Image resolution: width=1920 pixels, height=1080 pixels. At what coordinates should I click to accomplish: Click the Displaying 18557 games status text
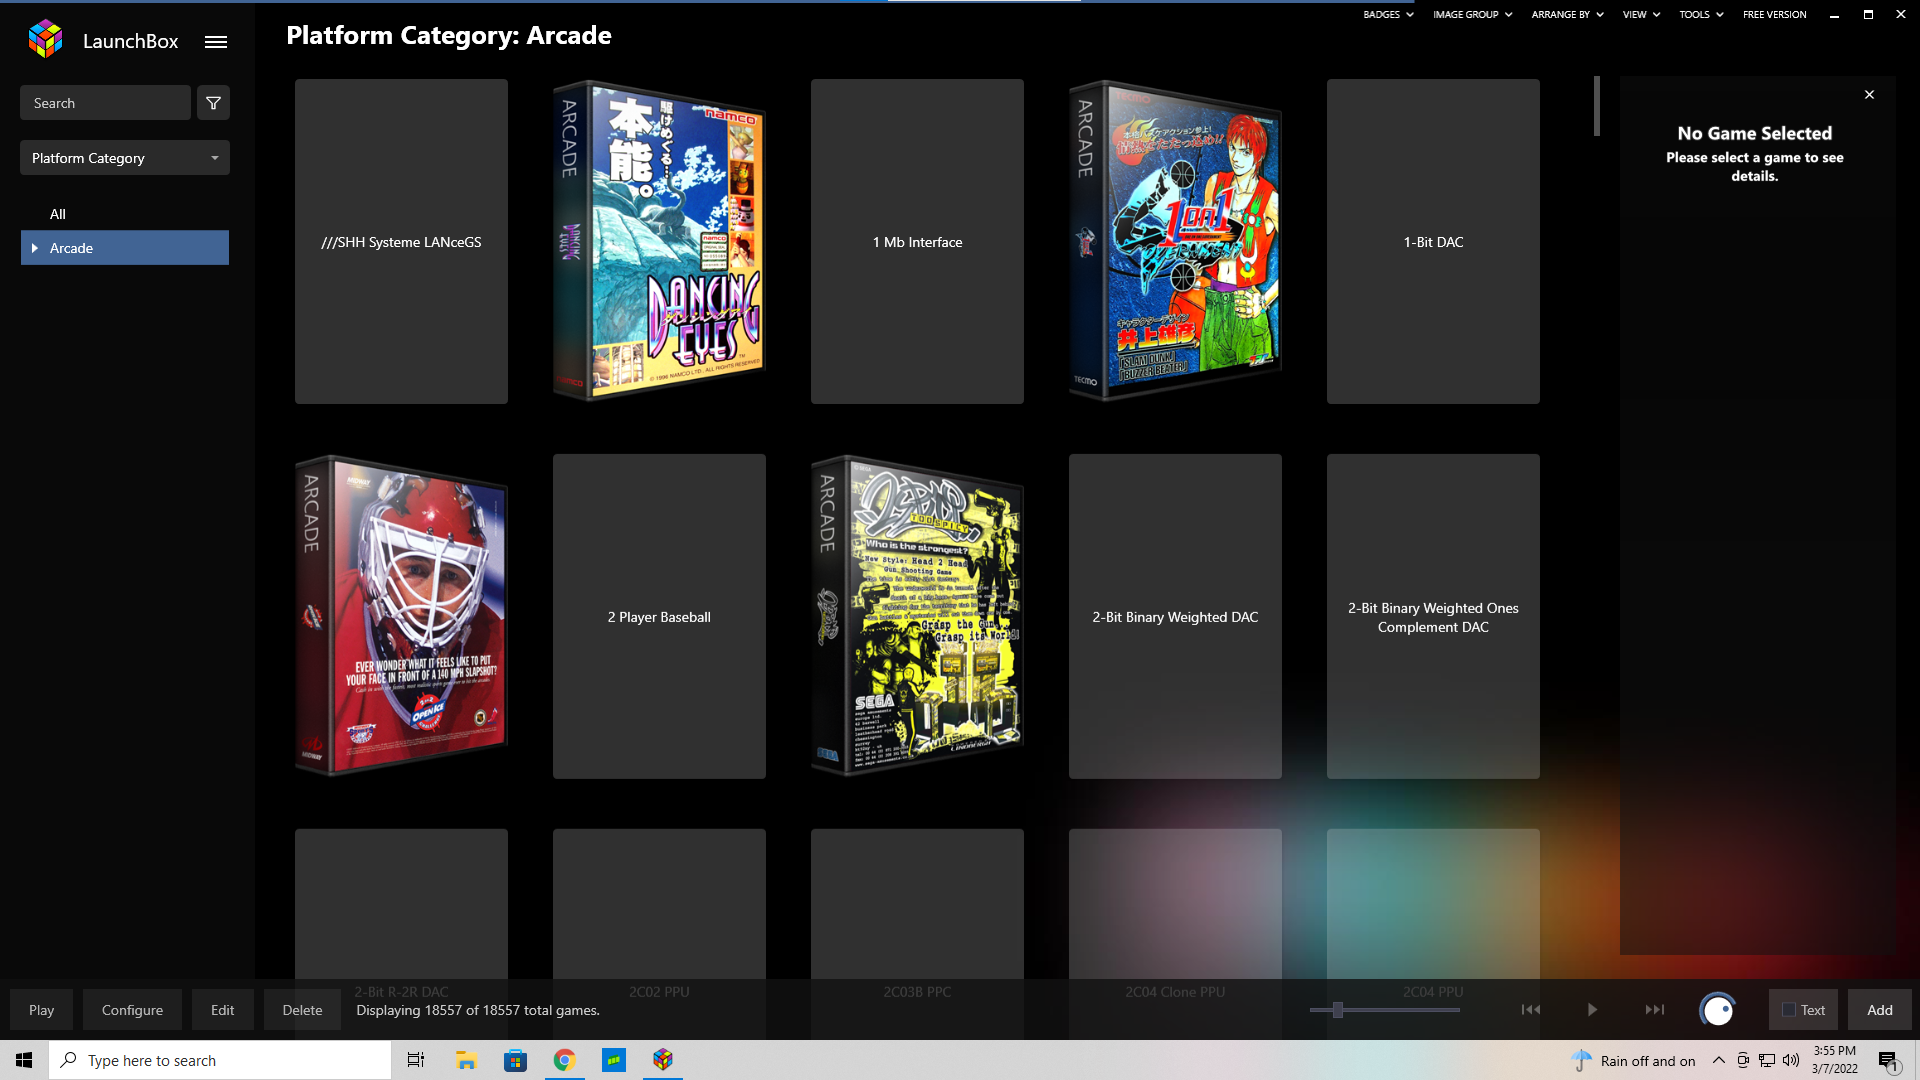coord(478,1010)
